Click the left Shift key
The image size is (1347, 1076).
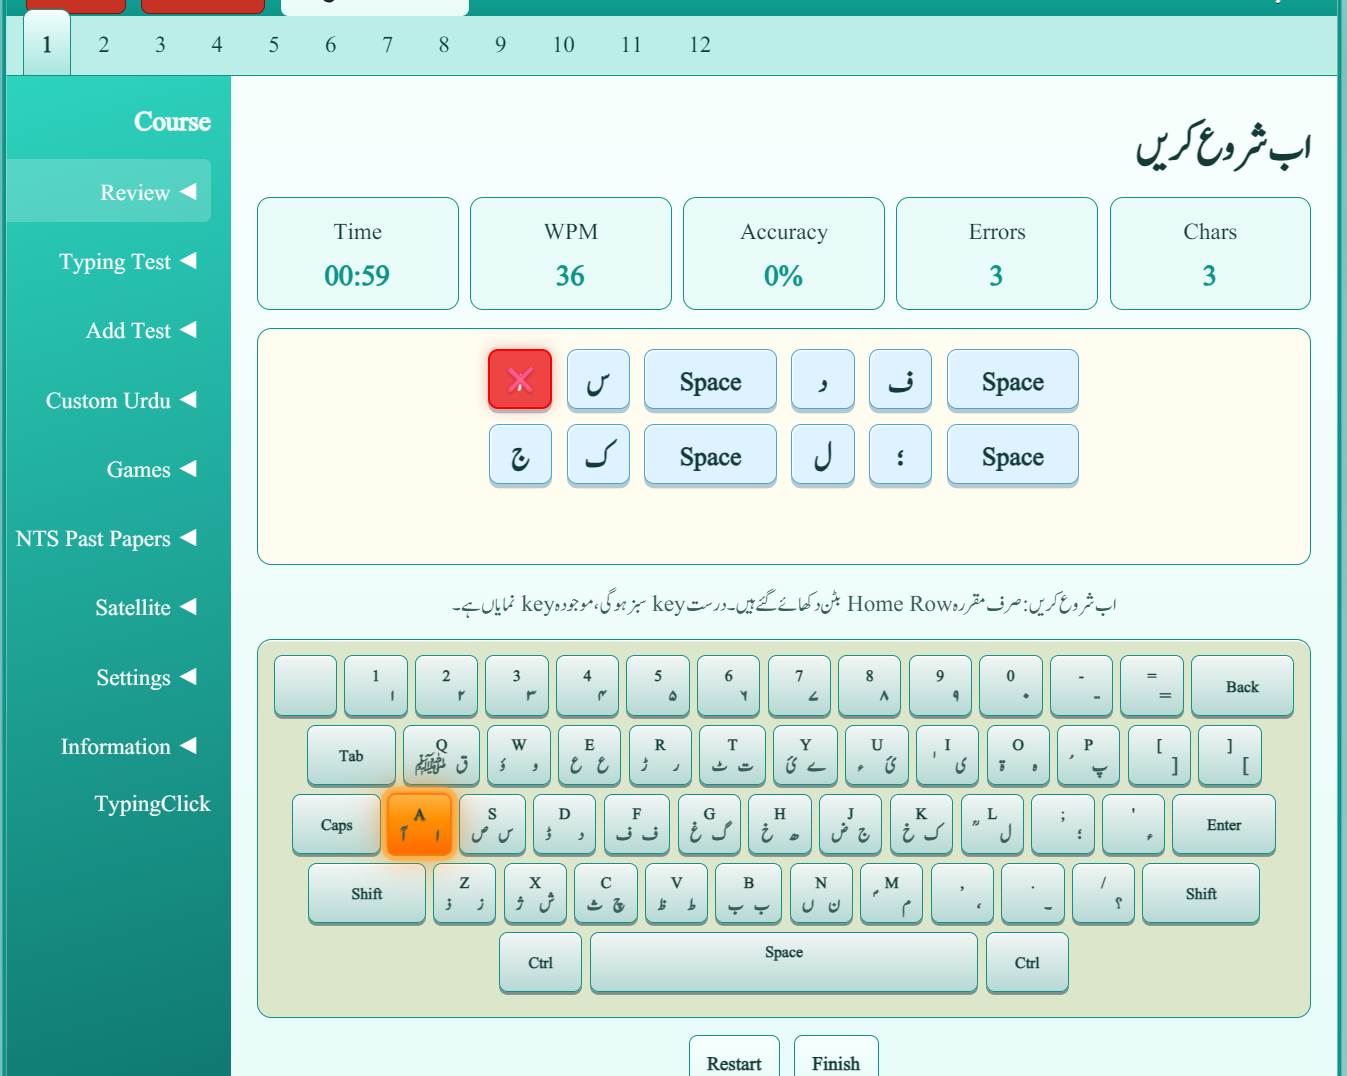pyautogui.click(x=367, y=893)
